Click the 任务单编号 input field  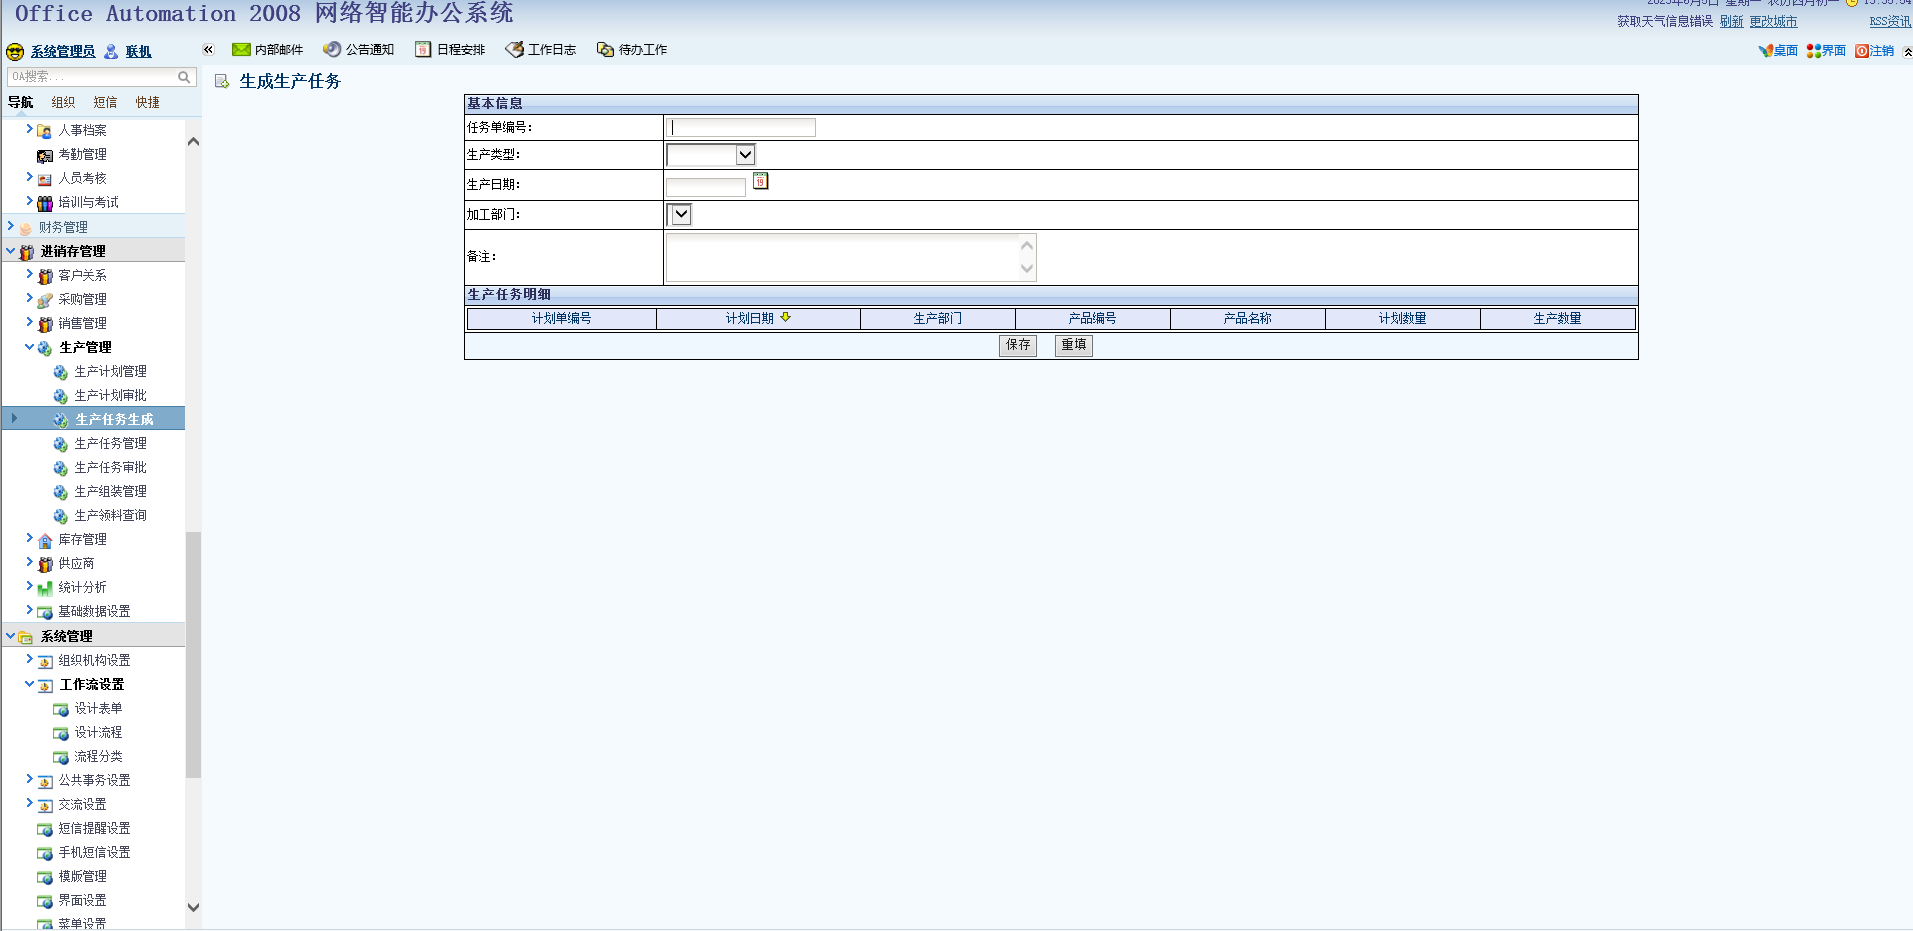(x=741, y=127)
